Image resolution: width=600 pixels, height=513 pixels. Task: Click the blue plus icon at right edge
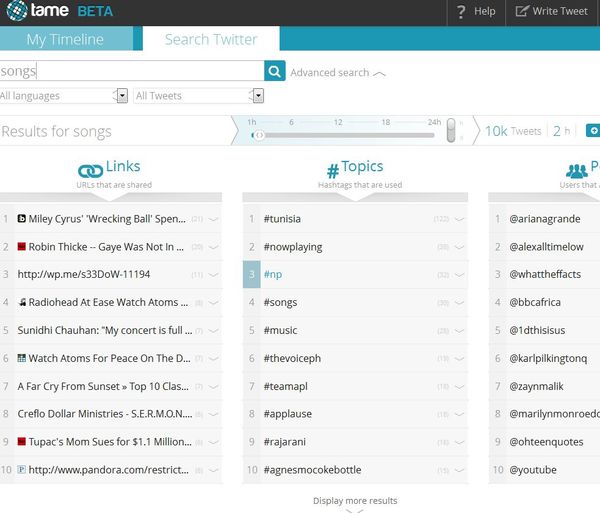[593, 131]
